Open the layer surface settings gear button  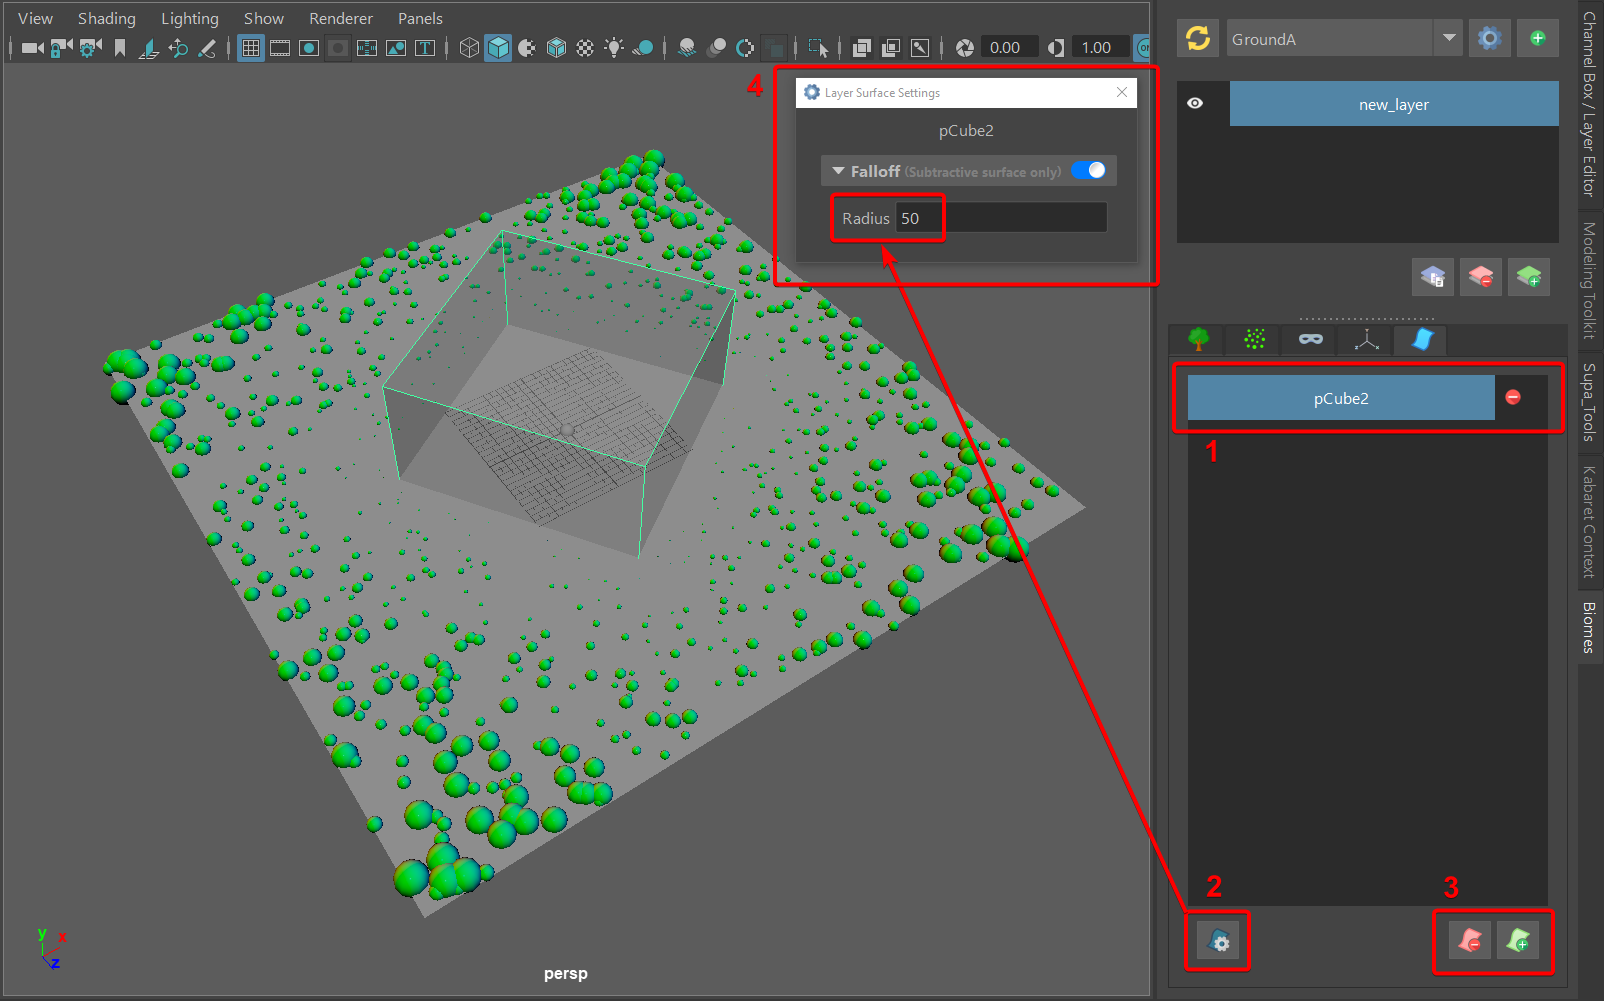(1219, 941)
